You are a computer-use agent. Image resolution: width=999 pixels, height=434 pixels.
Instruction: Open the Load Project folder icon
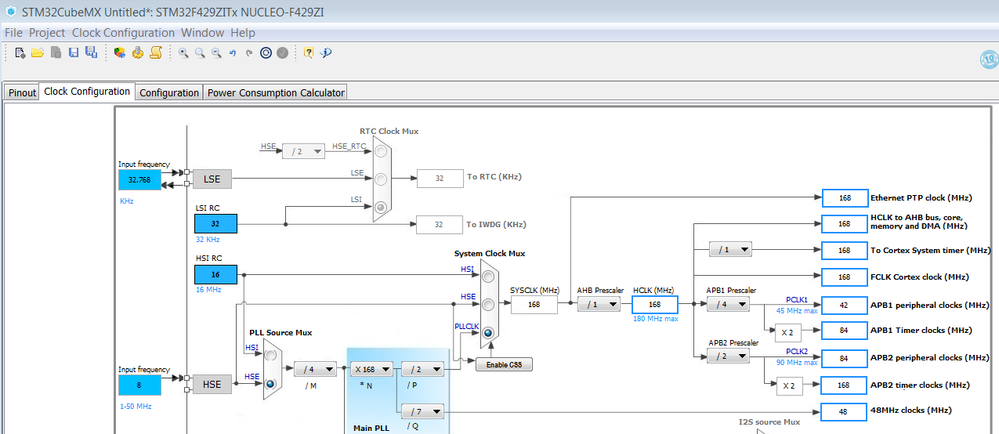[38, 53]
